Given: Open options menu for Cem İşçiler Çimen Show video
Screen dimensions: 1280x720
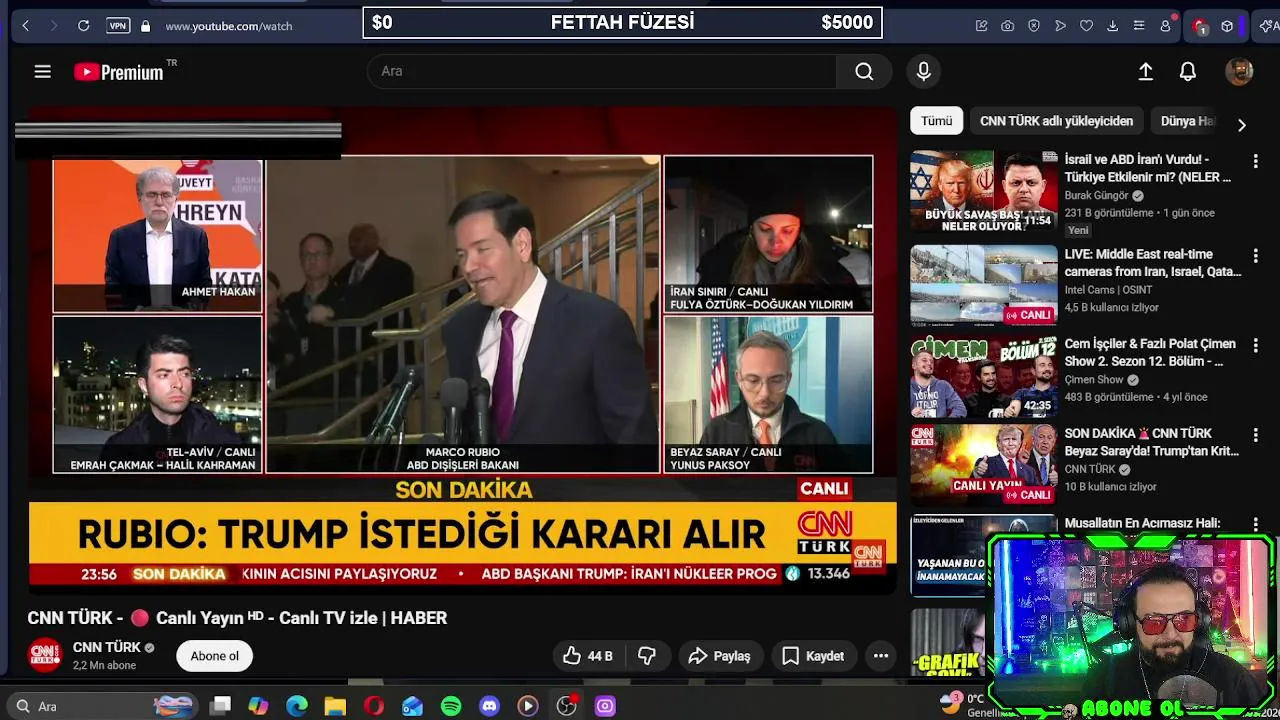Looking at the screenshot, I should (x=1256, y=345).
